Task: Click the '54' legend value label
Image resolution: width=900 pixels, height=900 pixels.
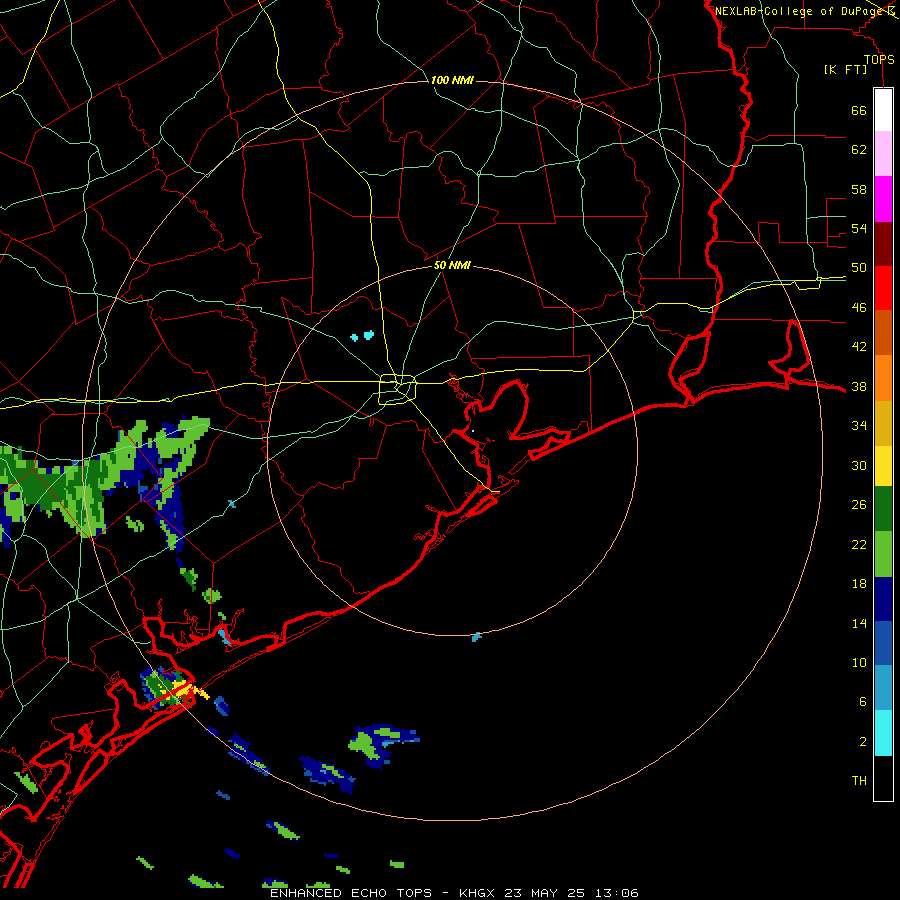Action: coord(859,228)
